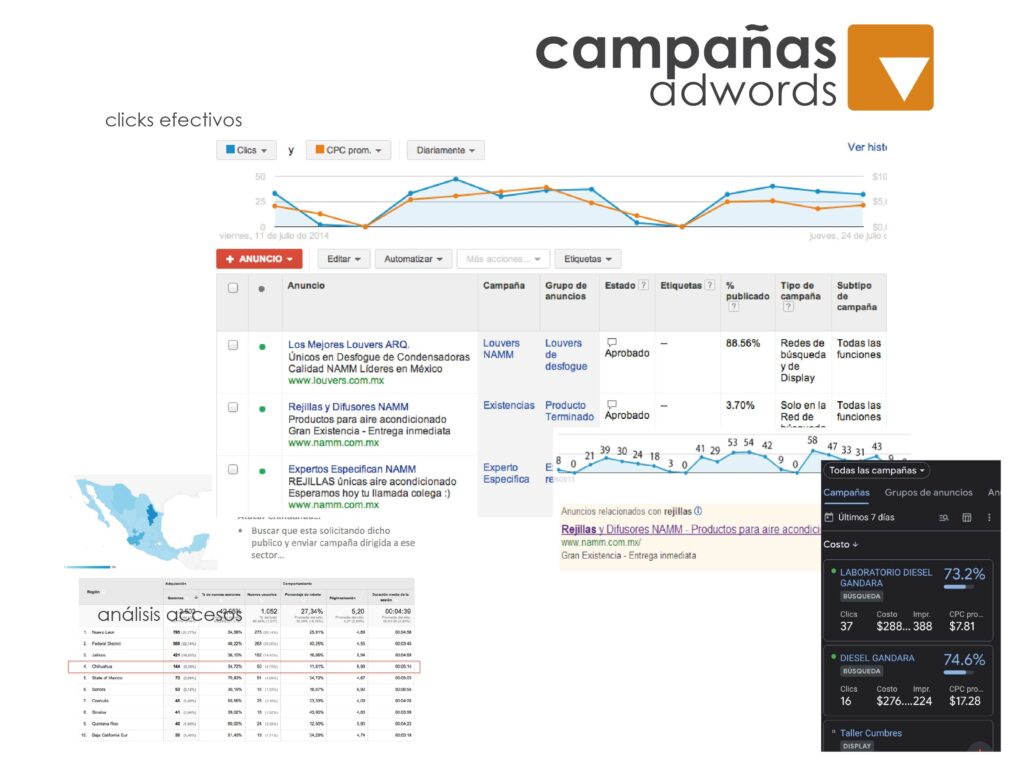Viewport: 1024px width, 768px height.
Task: Open LABORATORIO DIESEL GANDARA campaign
Action: tap(886, 577)
